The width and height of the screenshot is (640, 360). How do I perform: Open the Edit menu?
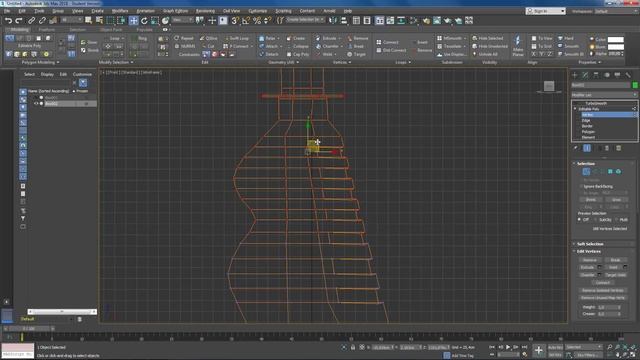pos(22,11)
